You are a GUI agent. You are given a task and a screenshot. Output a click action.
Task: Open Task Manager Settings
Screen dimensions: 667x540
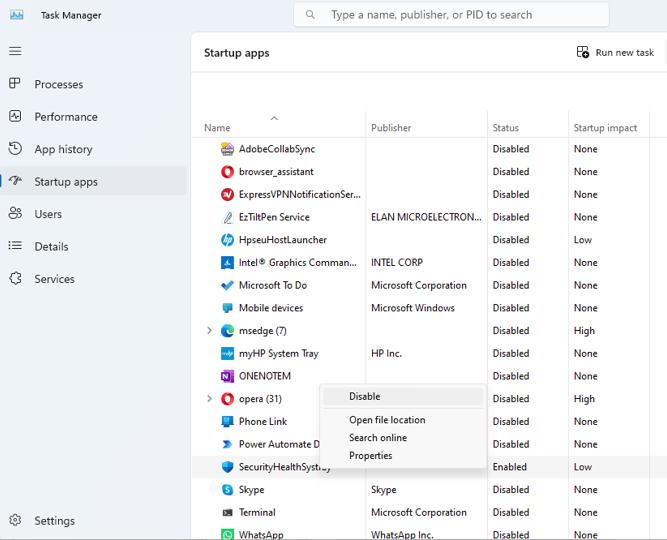click(94, 520)
